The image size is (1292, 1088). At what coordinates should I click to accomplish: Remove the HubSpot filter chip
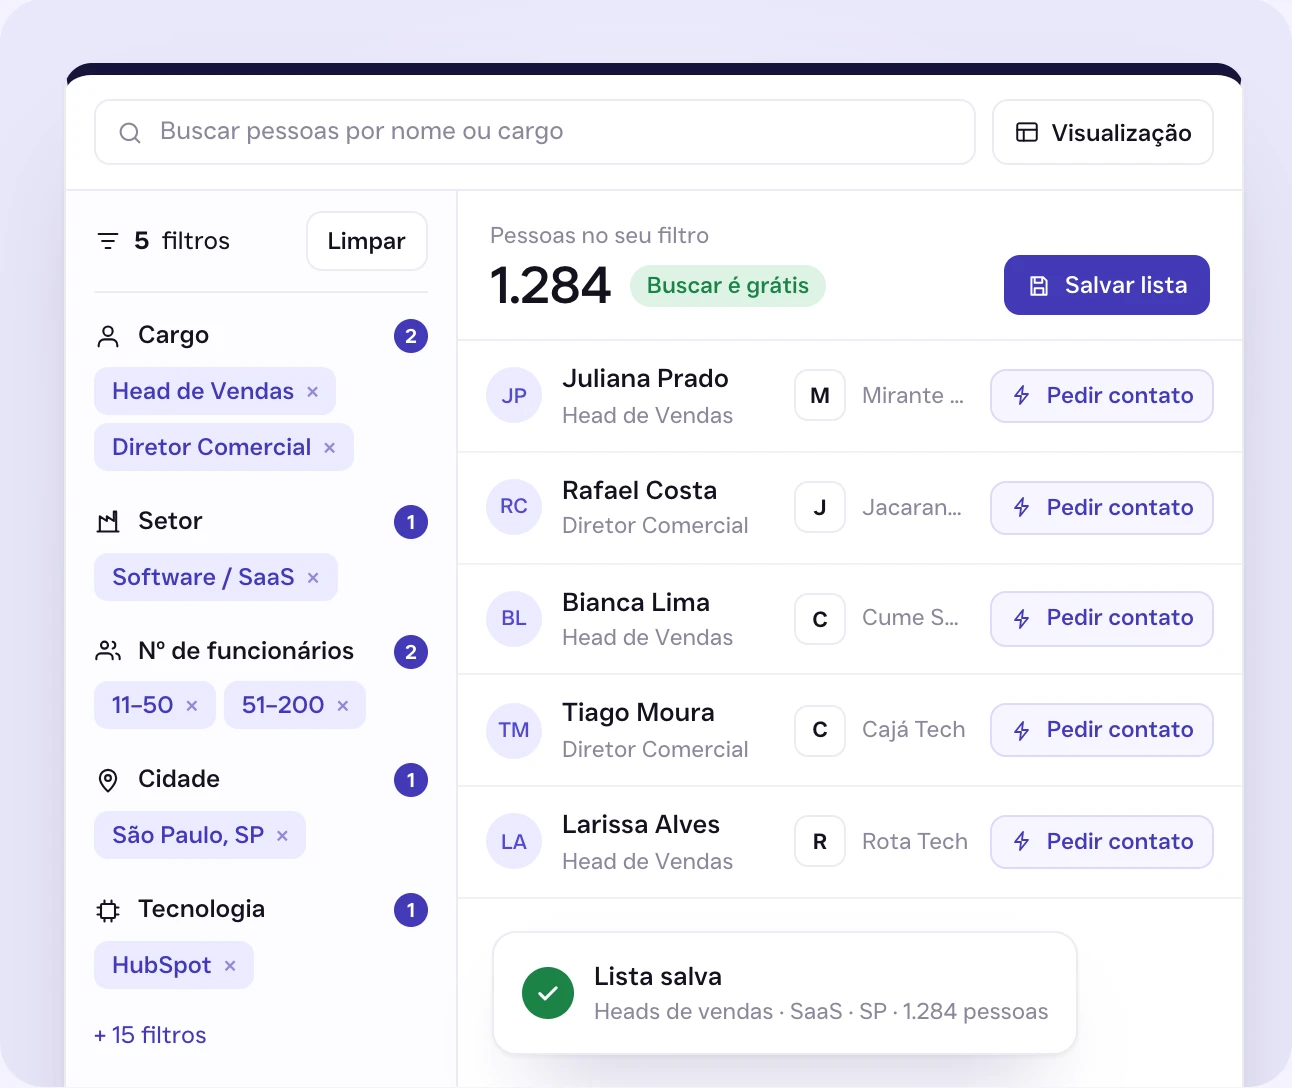(230, 966)
